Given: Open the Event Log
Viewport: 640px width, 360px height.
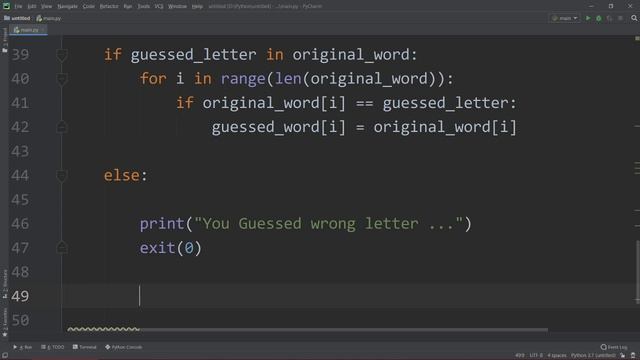Looking at the screenshot, I should [614, 347].
